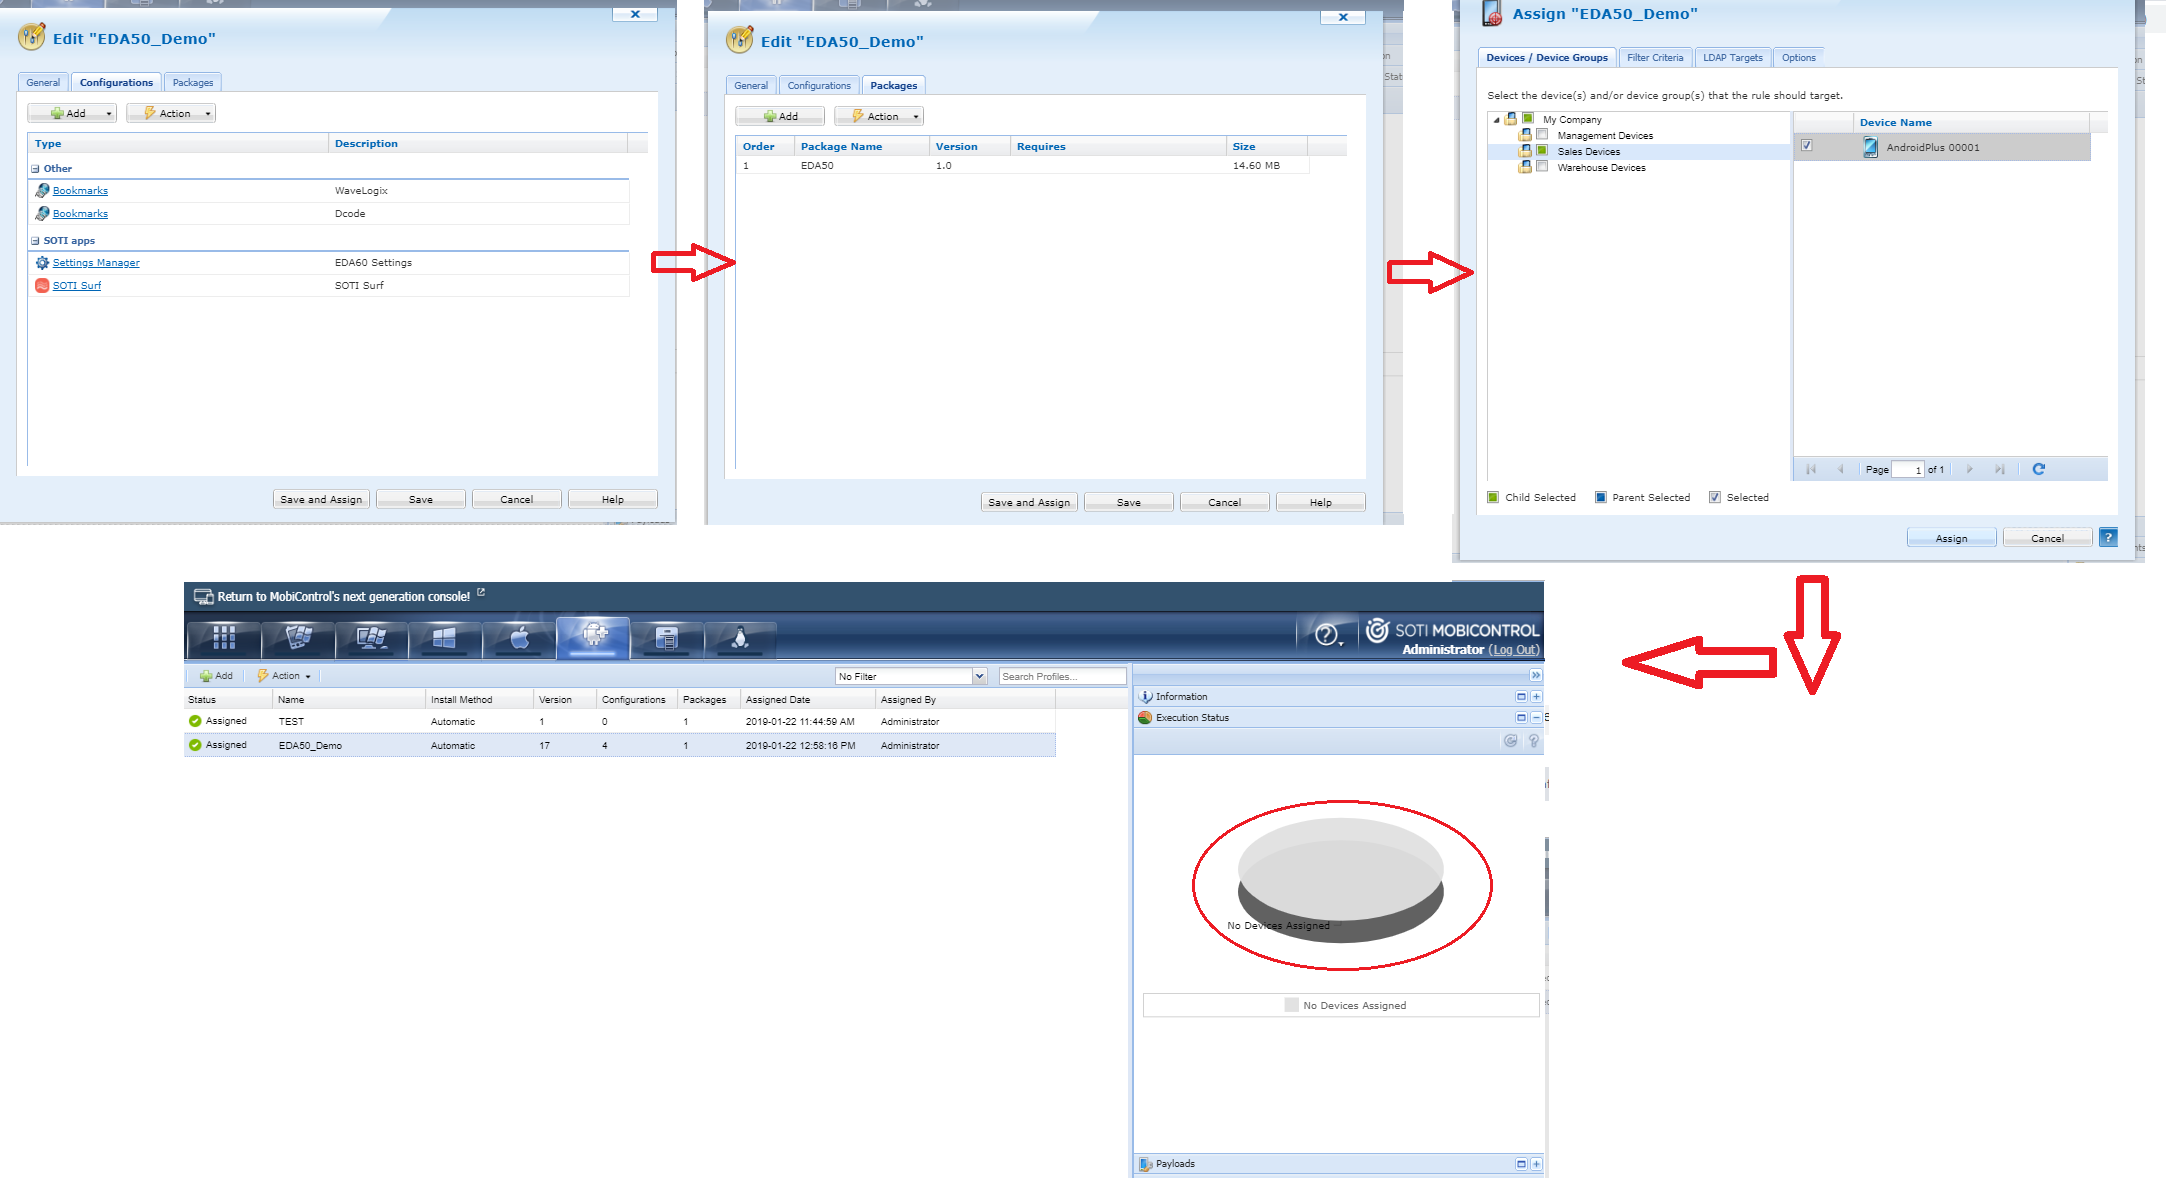The width and height of the screenshot is (2166, 1178).
Task: Switch to the Filter Criteria tab
Action: point(1654,58)
